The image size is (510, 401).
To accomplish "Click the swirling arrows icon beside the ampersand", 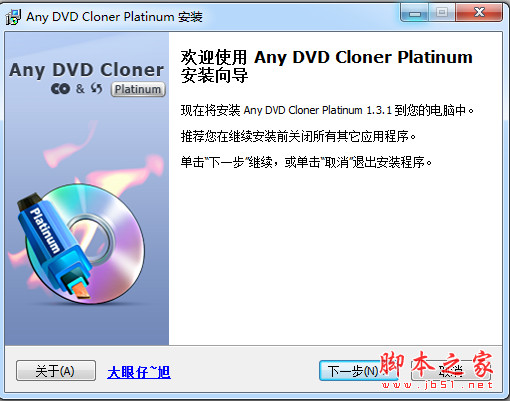I will click(x=96, y=88).
